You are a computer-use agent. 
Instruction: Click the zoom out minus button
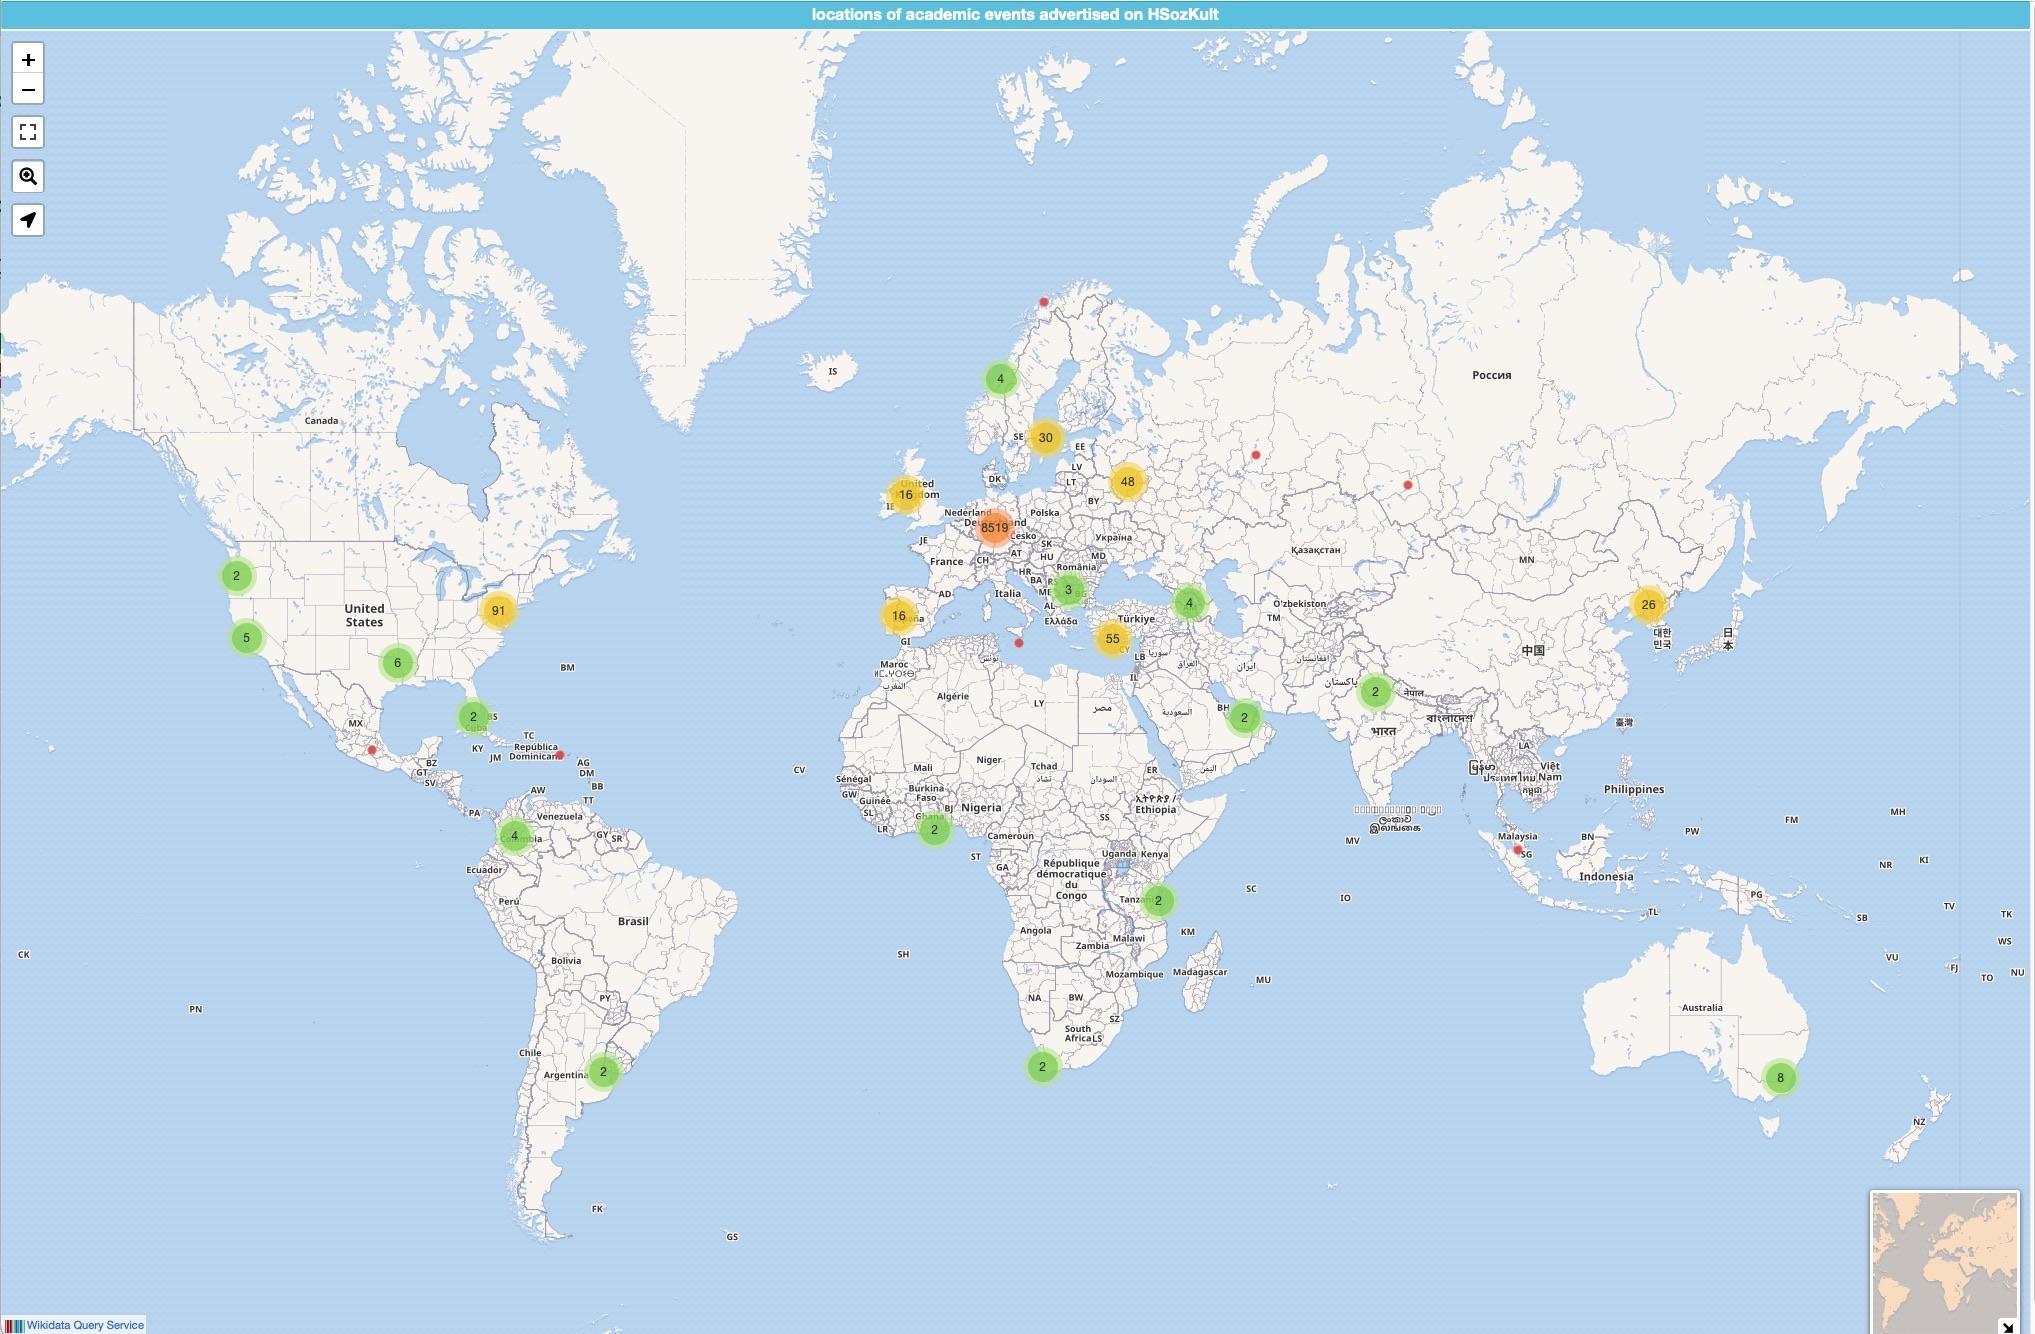pos(28,90)
